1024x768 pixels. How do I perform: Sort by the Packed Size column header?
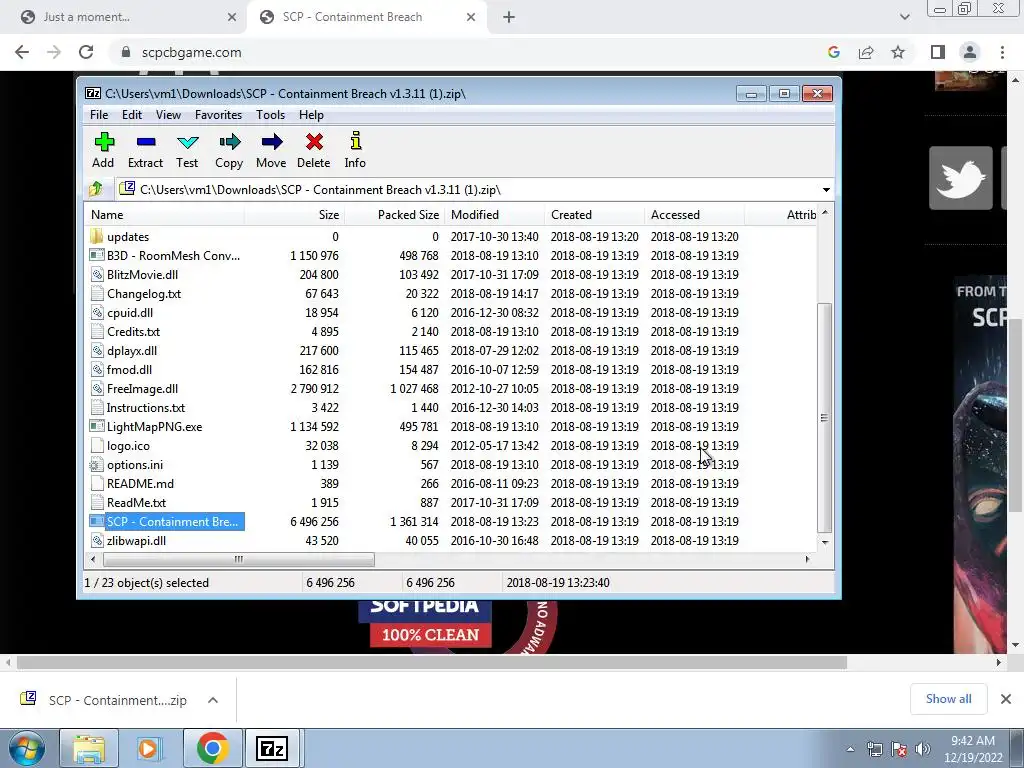tap(394, 215)
